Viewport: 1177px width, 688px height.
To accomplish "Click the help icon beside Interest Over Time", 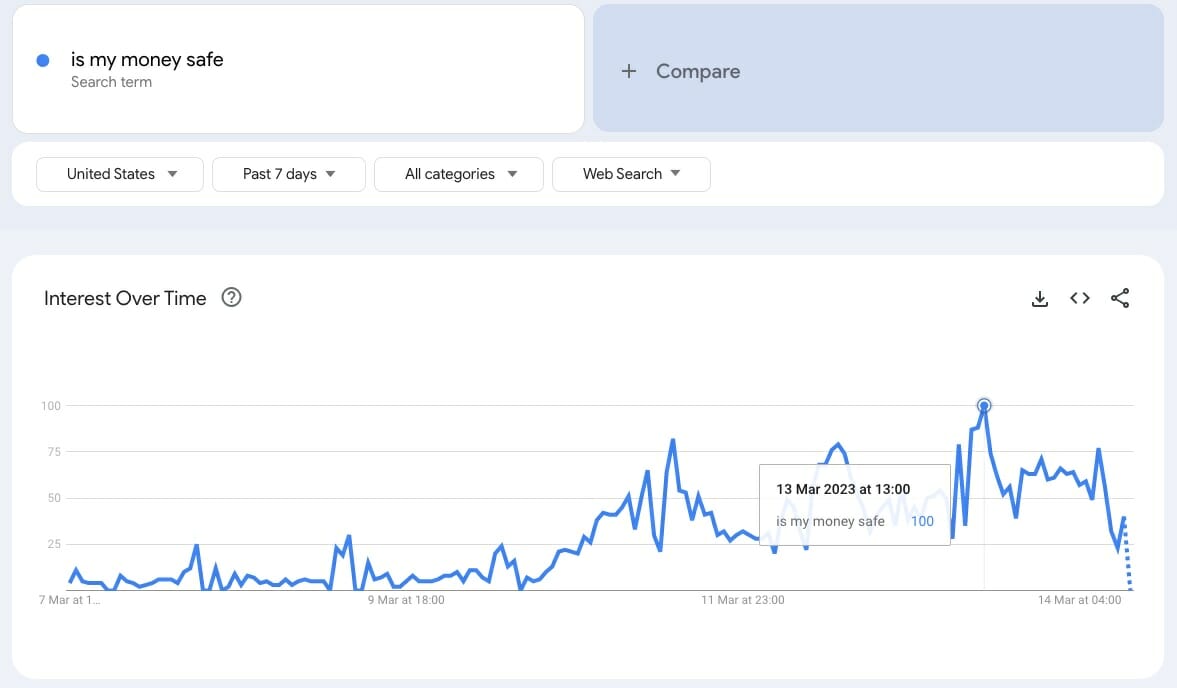I will [231, 298].
